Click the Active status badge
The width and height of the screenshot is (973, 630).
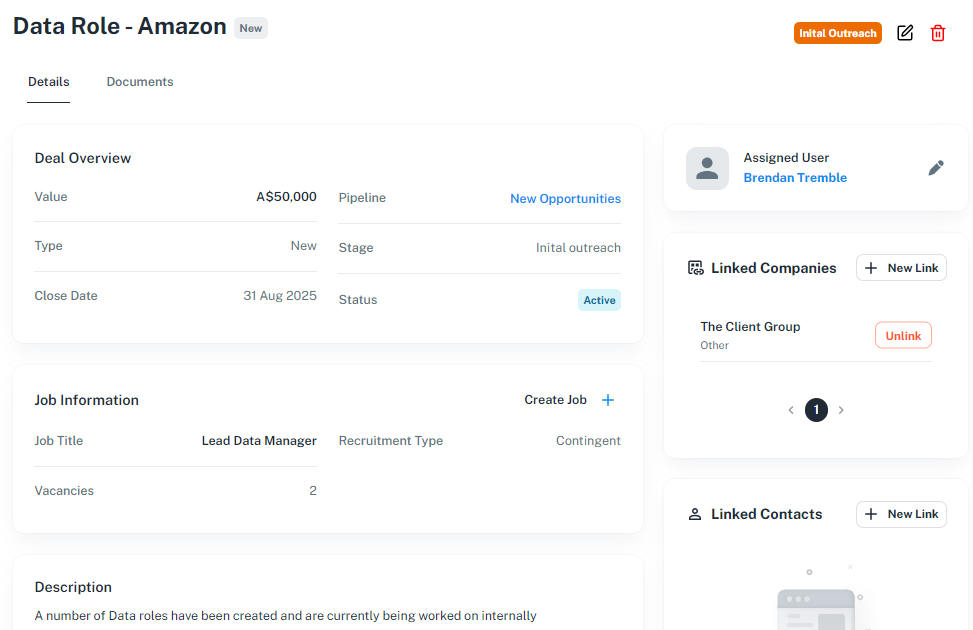pos(599,300)
